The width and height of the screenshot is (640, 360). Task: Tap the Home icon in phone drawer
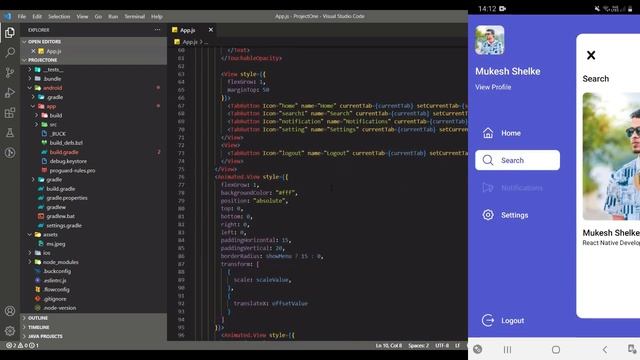[488, 133]
